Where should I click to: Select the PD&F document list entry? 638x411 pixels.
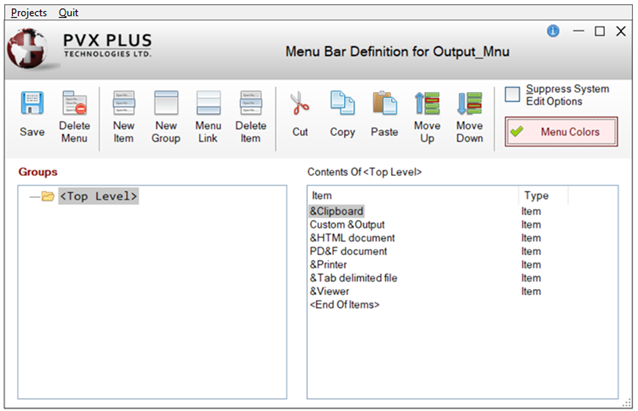348,252
